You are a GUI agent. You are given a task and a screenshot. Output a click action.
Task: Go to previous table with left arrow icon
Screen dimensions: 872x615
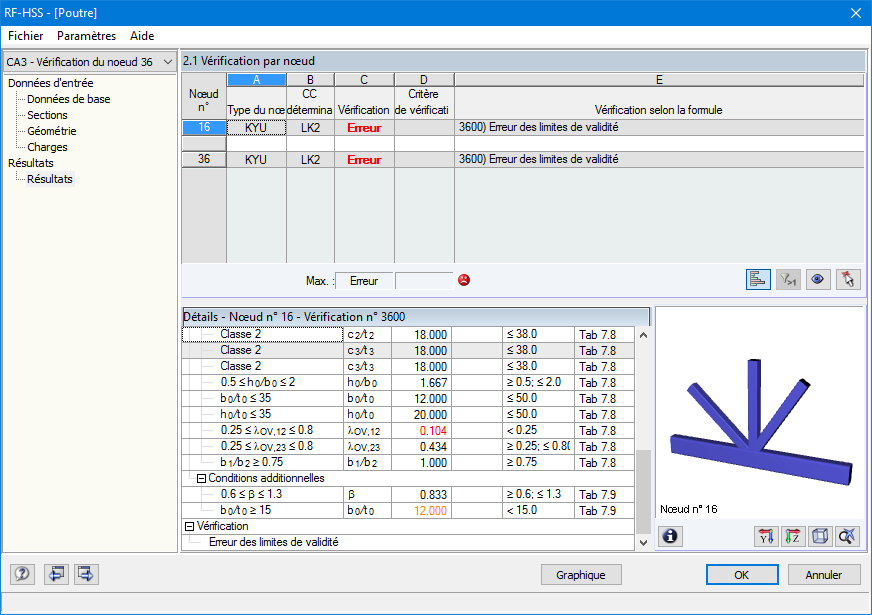(x=56, y=574)
